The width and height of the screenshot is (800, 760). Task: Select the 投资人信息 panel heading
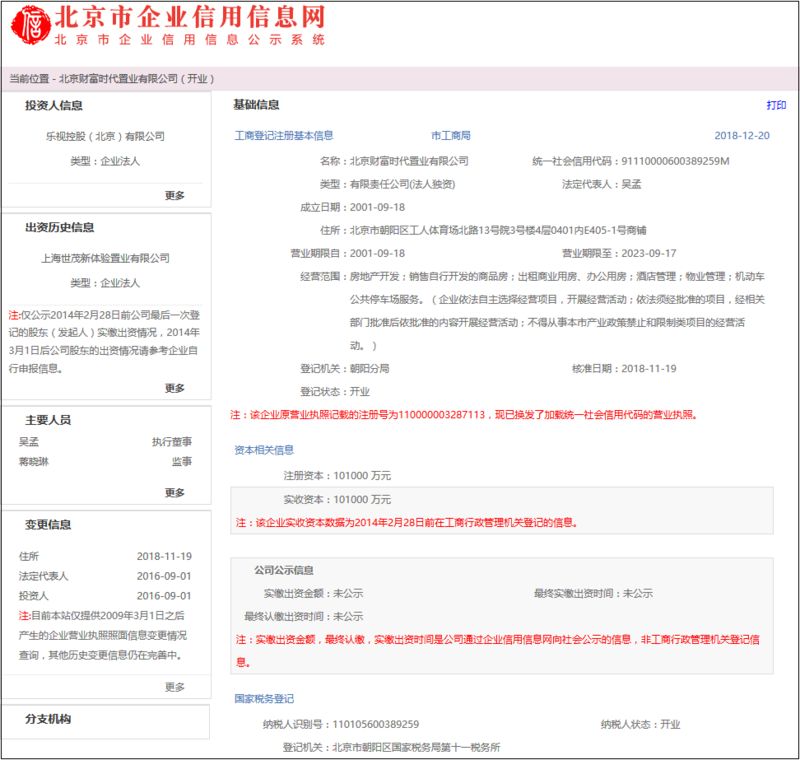[54, 106]
